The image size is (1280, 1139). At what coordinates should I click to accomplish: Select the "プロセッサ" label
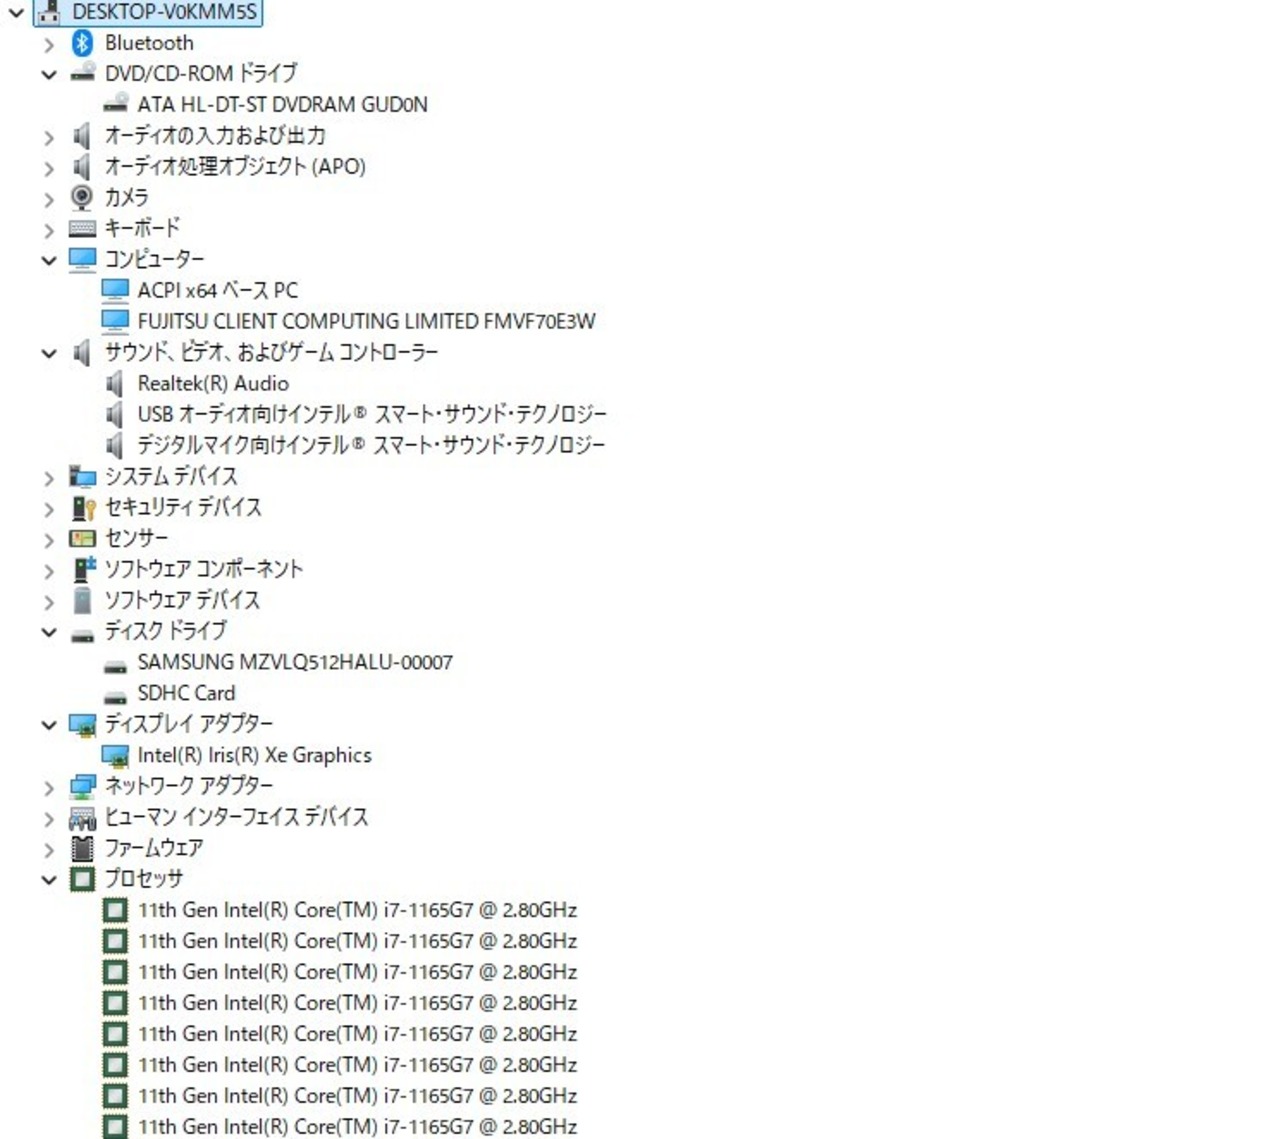(144, 879)
